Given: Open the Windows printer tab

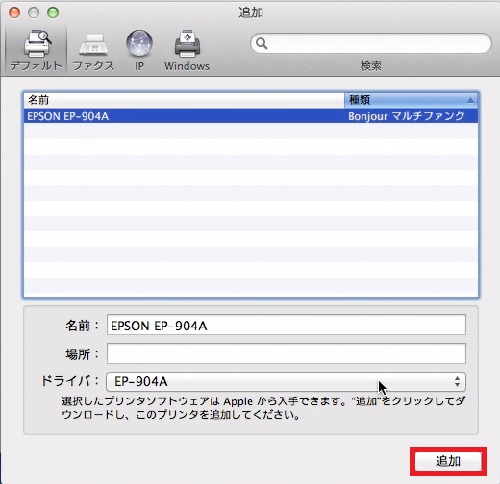Looking at the screenshot, I should click(187, 51).
